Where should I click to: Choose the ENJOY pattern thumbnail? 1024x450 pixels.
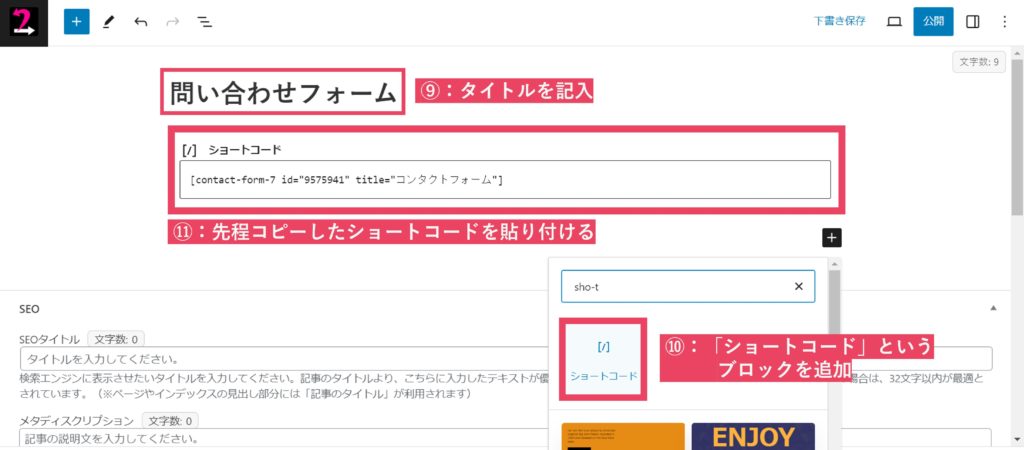click(752, 436)
